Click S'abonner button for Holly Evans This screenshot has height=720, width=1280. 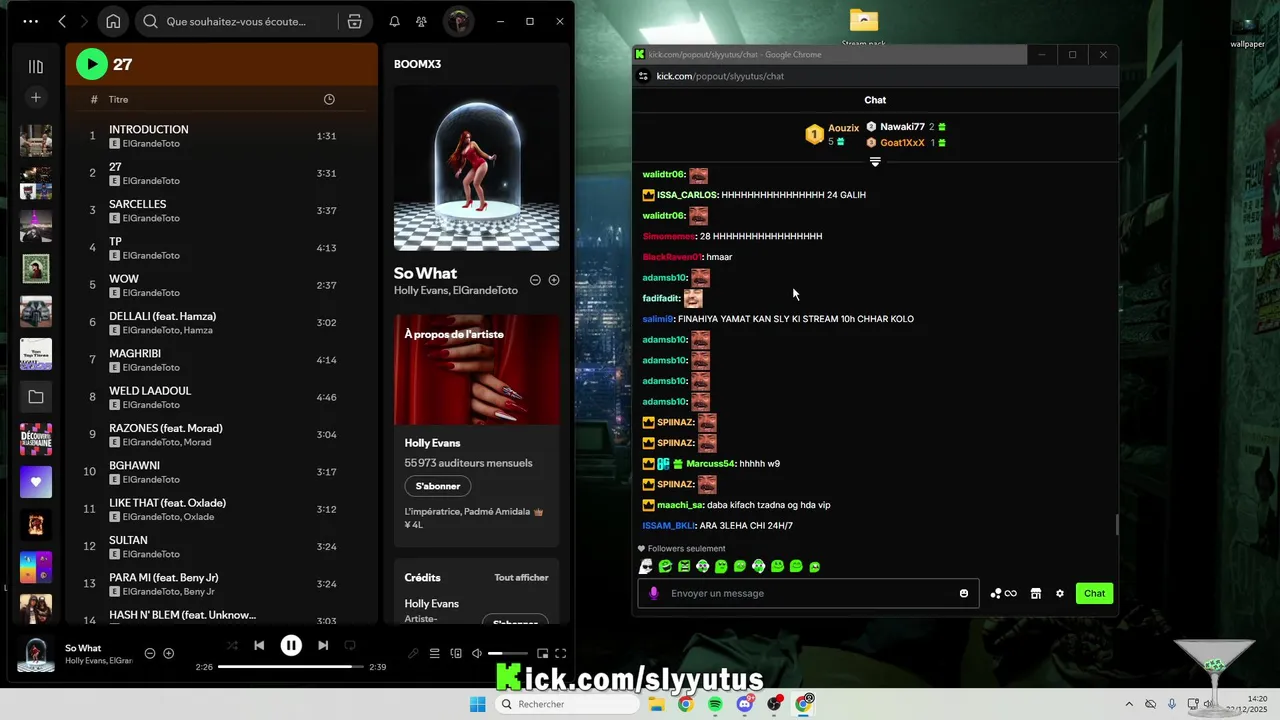pyautogui.click(x=438, y=486)
